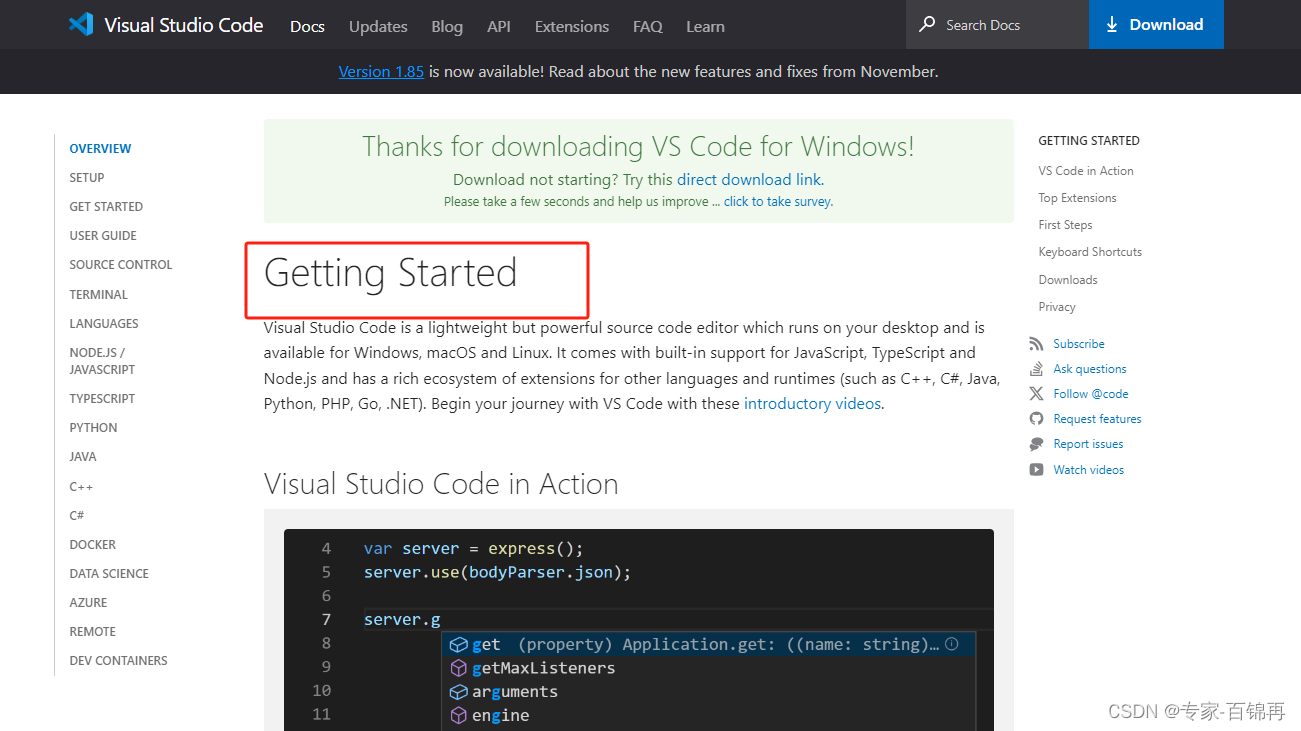Viewport: 1301px width, 731px height.
Task: Click the Request features text link
Action: point(1097,419)
